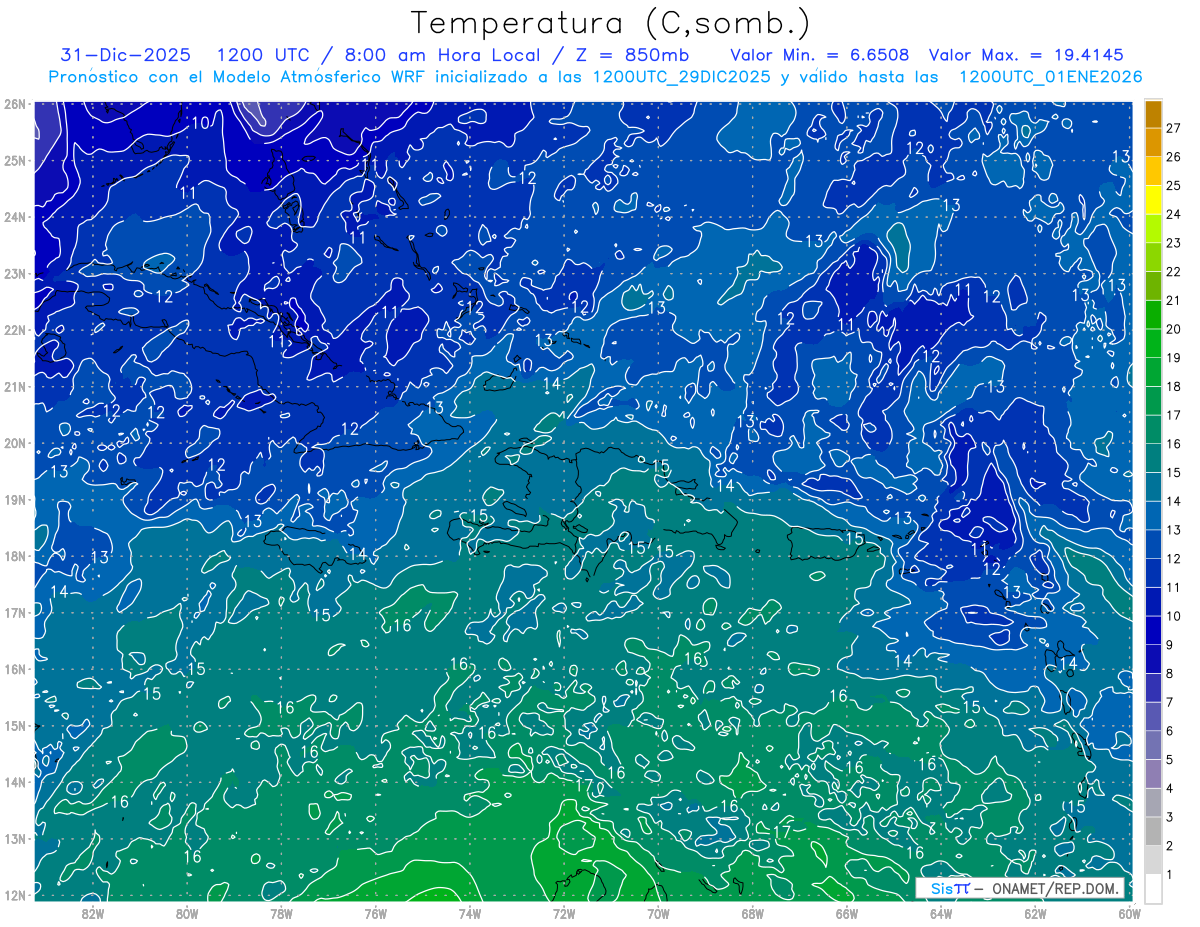Click the "80W" longitude axis label
This screenshot has height=927, width=1200.
click(x=186, y=912)
